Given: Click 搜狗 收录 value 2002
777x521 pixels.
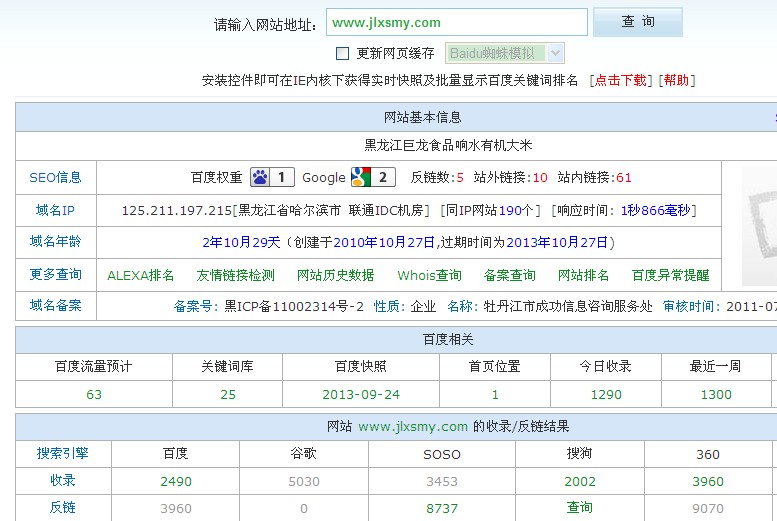Looking at the screenshot, I should tap(580, 481).
